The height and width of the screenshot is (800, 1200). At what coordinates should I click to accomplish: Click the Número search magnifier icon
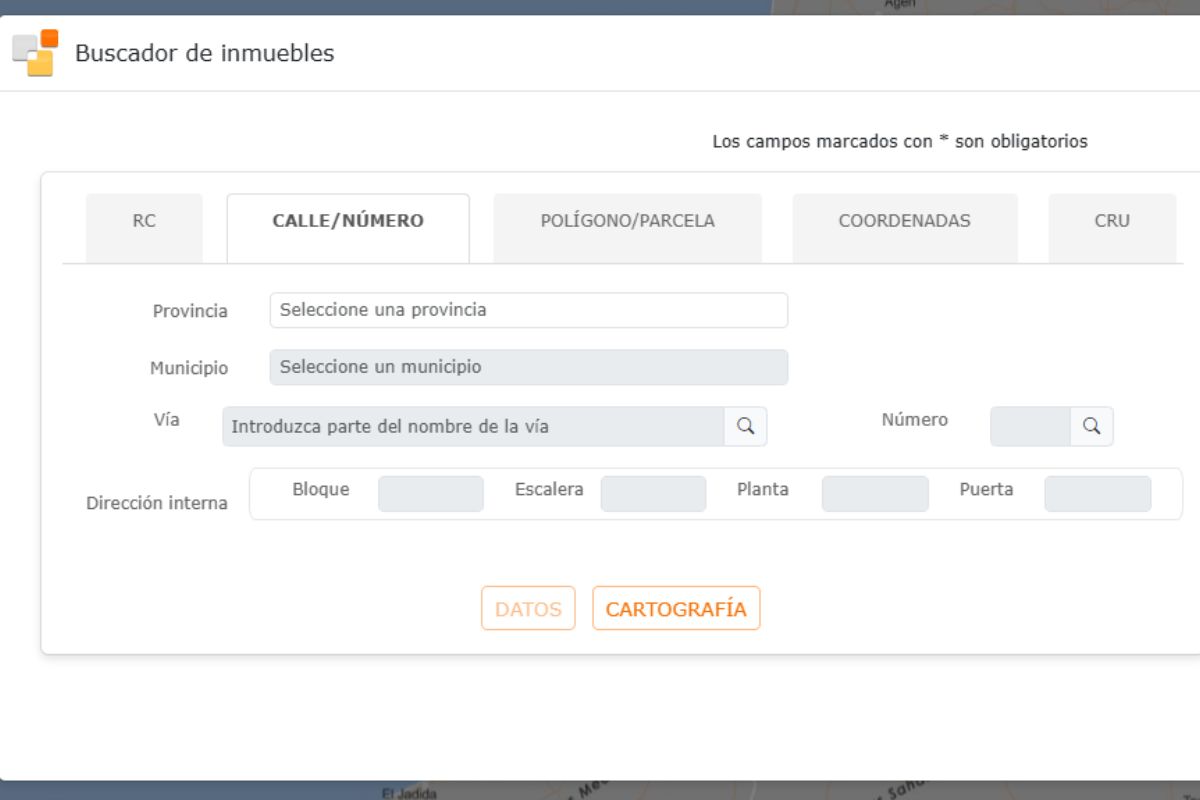(1091, 426)
